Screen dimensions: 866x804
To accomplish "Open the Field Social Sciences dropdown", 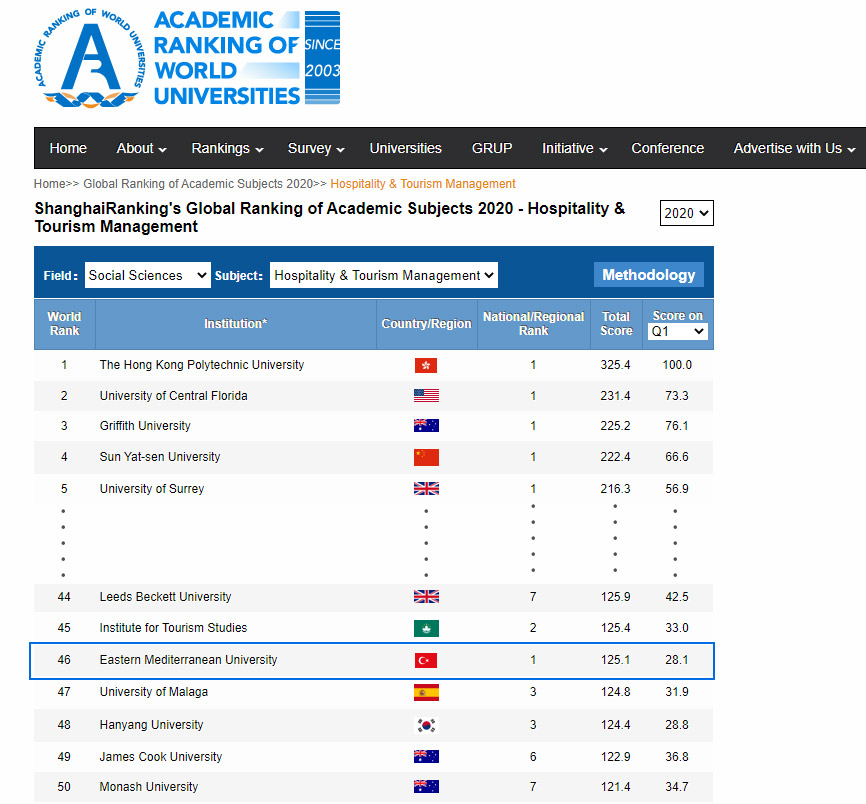I will [x=147, y=275].
